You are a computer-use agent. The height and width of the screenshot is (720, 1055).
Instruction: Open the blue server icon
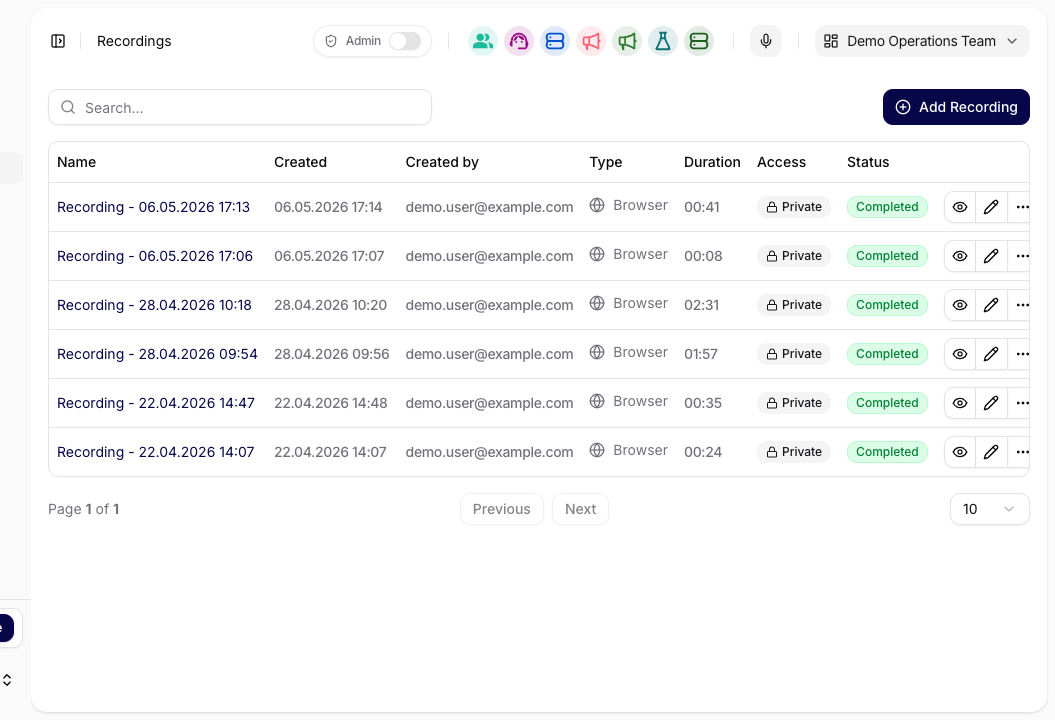tap(554, 41)
